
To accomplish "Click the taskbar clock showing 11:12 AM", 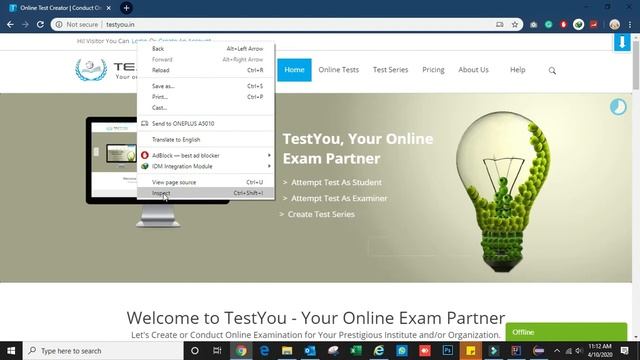I will (600, 350).
